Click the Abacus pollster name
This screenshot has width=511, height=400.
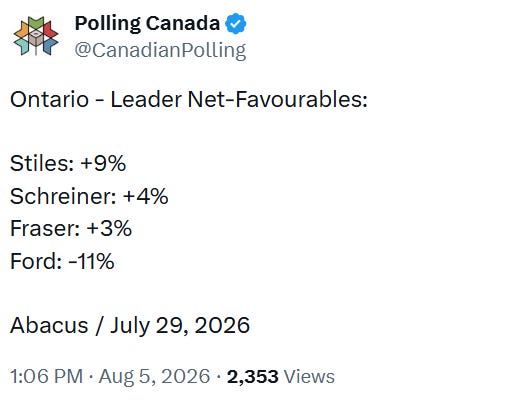coord(49,325)
